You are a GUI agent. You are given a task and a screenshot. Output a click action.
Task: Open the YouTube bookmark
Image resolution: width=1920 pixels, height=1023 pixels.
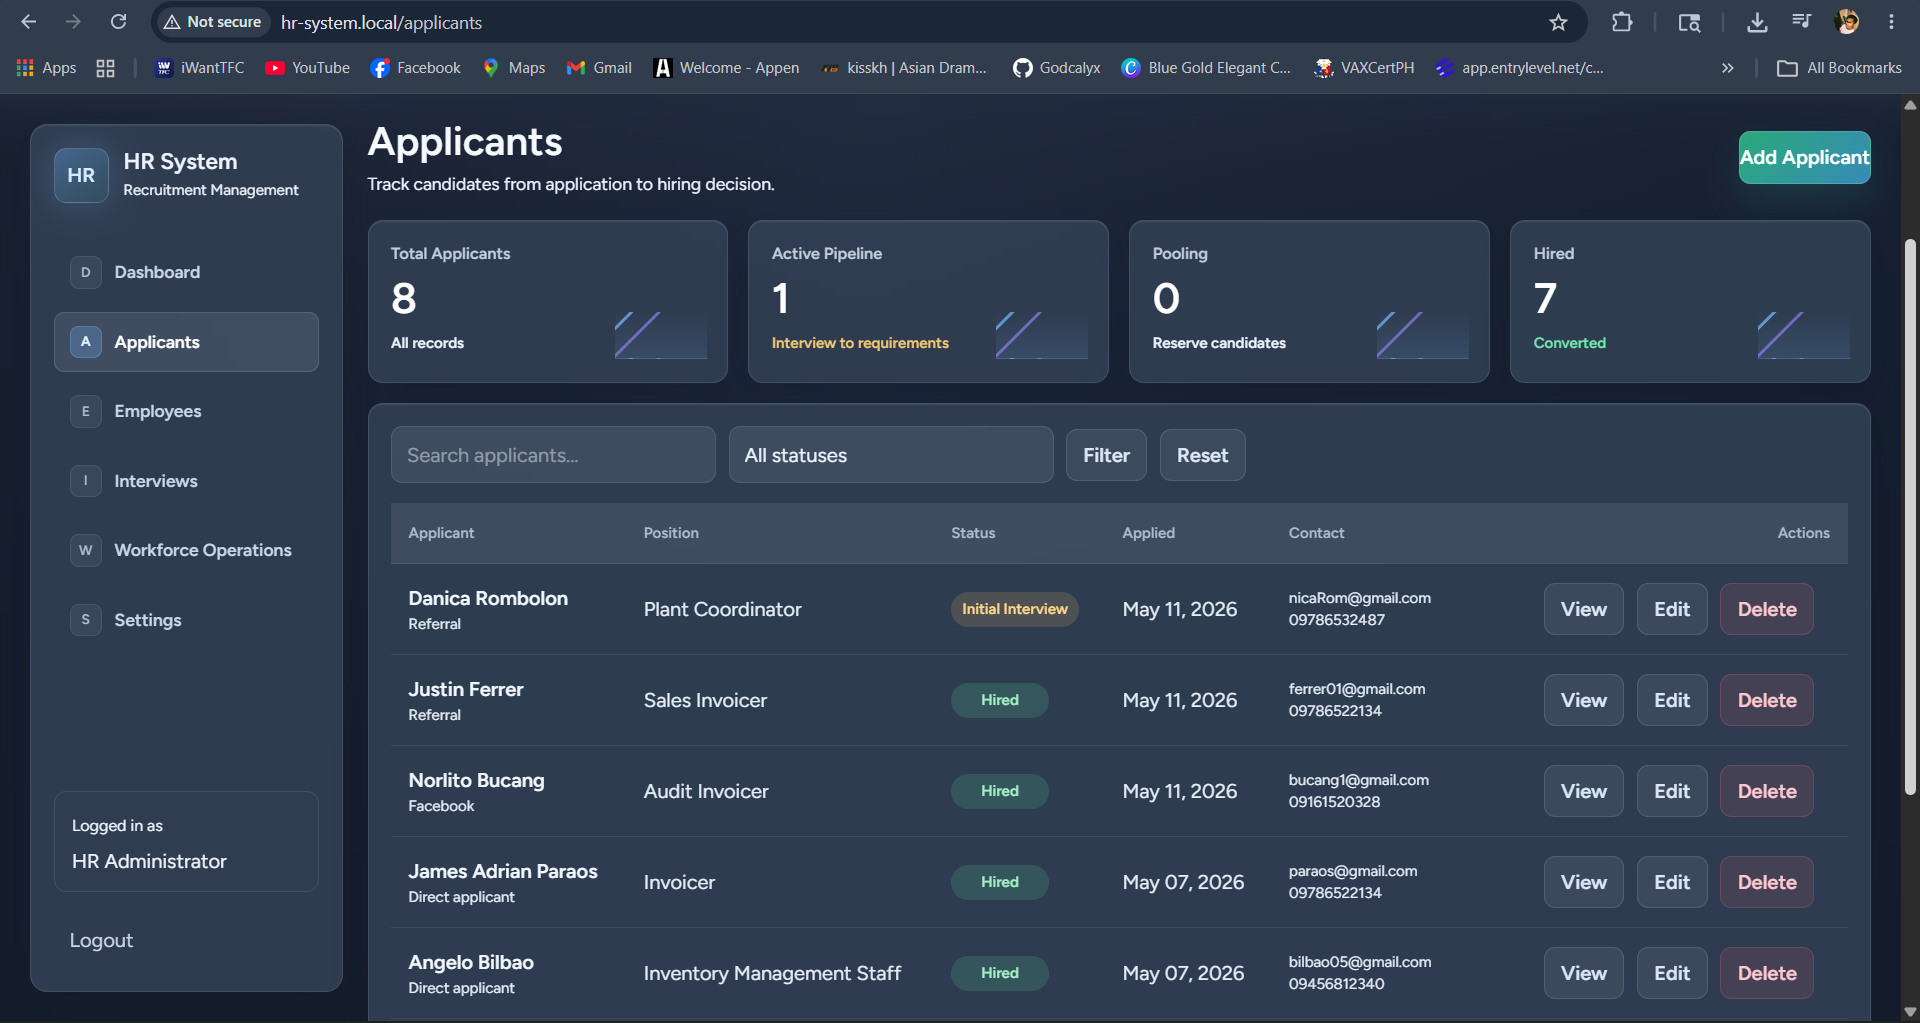(x=308, y=68)
